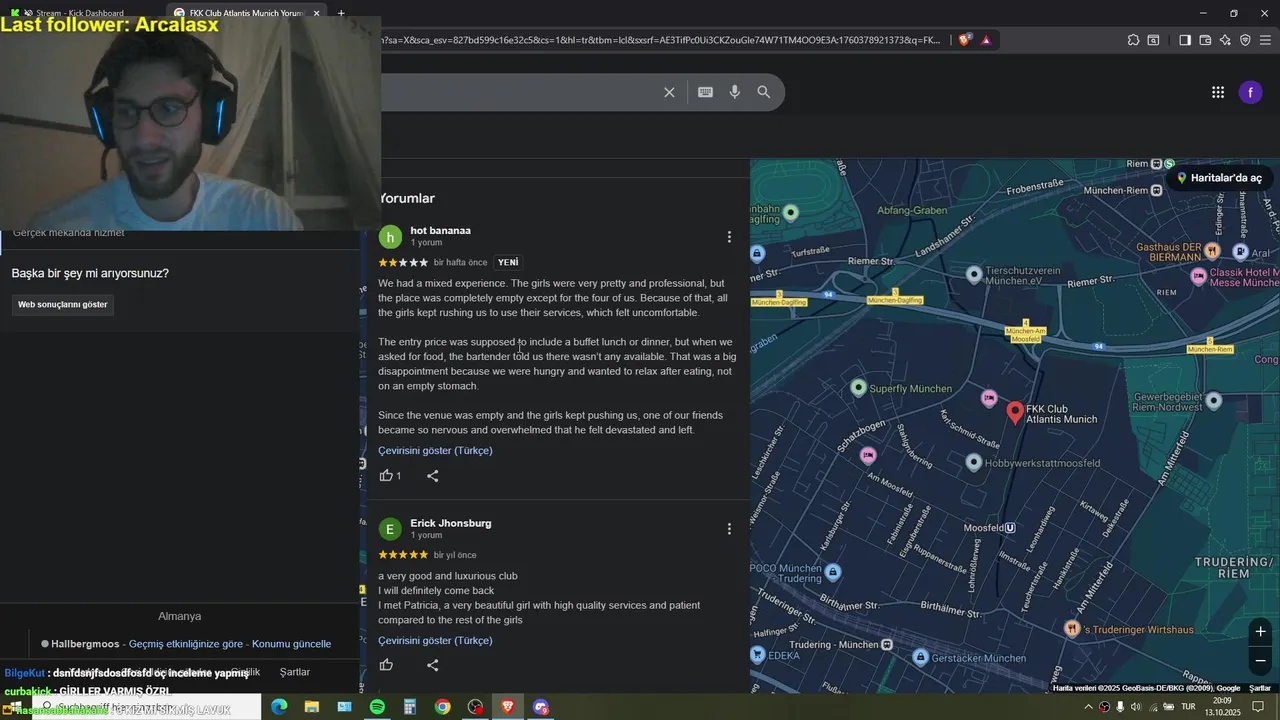The width and height of the screenshot is (1280, 720).
Task: Share the Erick Jhonsburg review
Action: 432,665
